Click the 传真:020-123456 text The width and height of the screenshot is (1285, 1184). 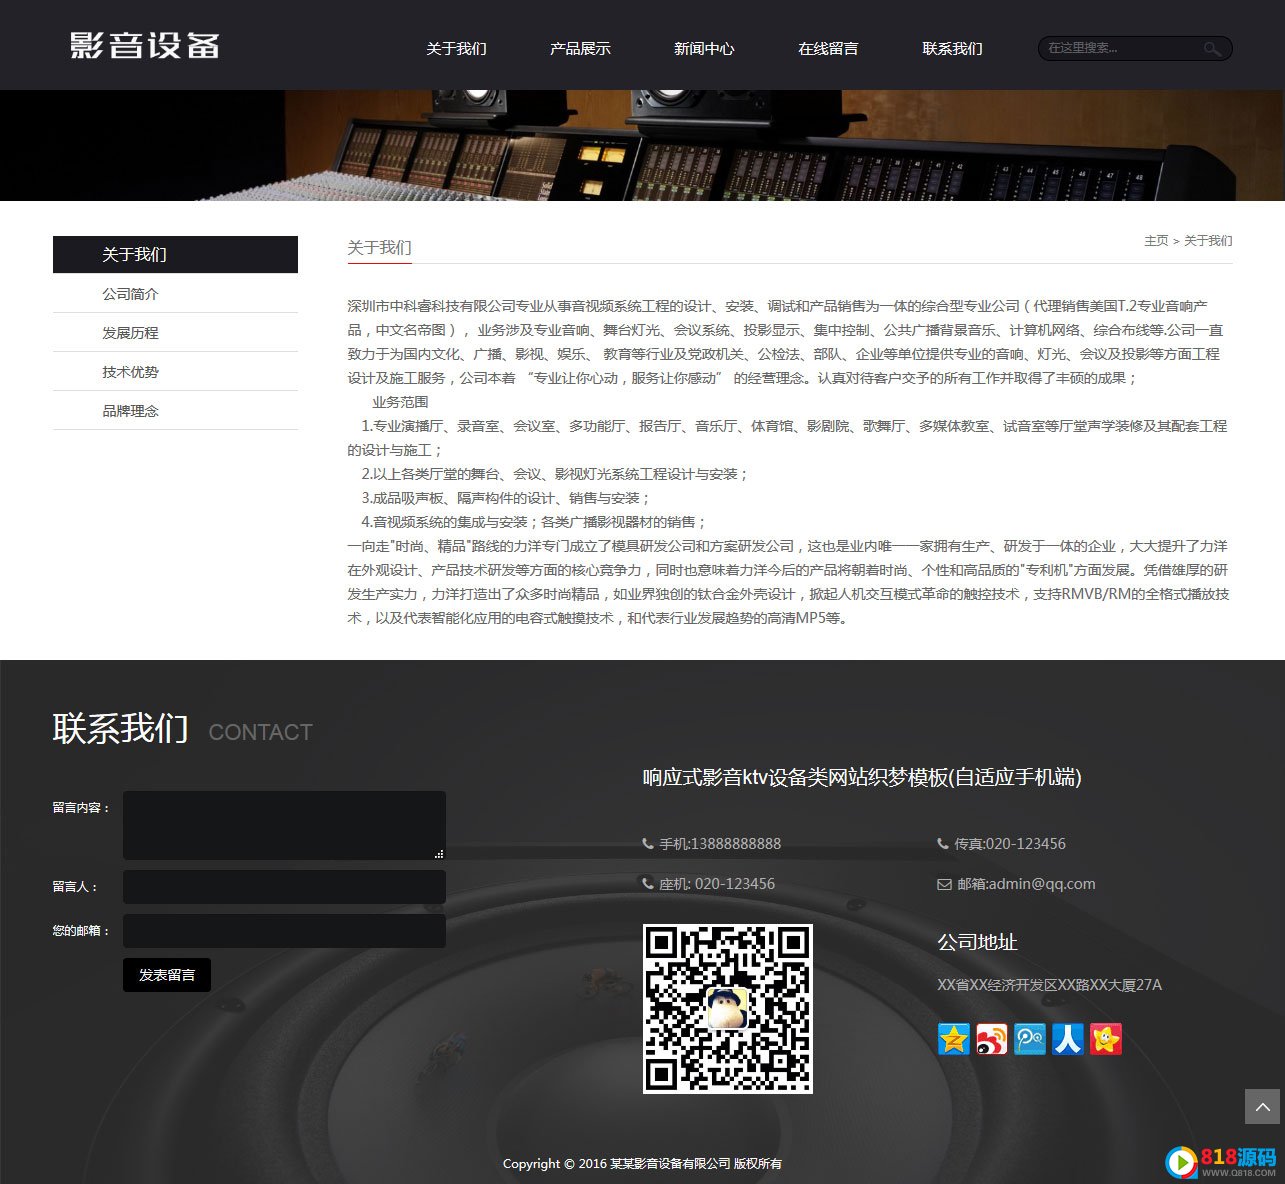pyautogui.click(x=1010, y=844)
